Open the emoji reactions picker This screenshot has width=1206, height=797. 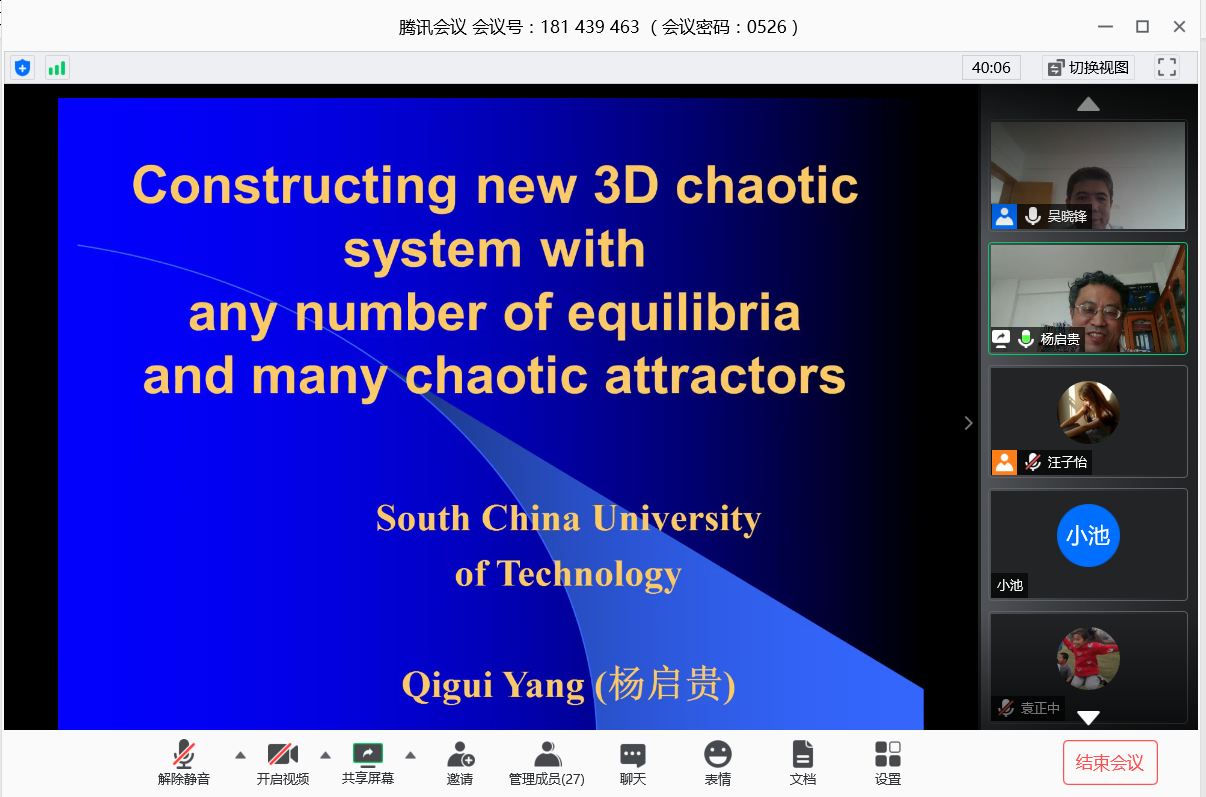pyautogui.click(x=717, y=762)
